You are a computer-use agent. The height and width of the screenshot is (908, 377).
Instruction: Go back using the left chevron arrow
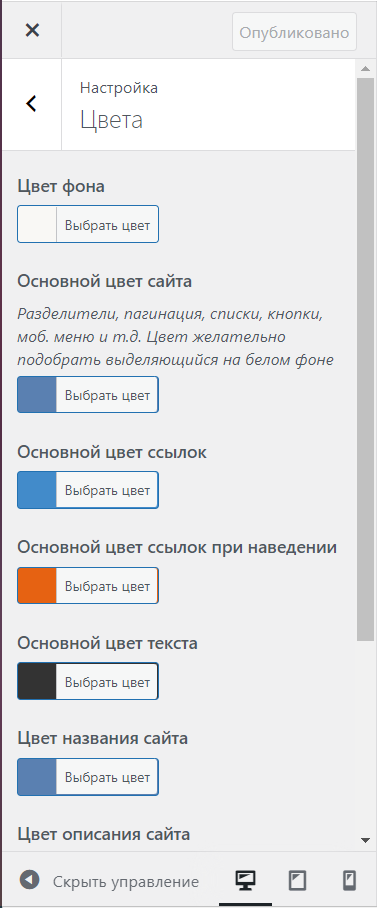[32, 104]
